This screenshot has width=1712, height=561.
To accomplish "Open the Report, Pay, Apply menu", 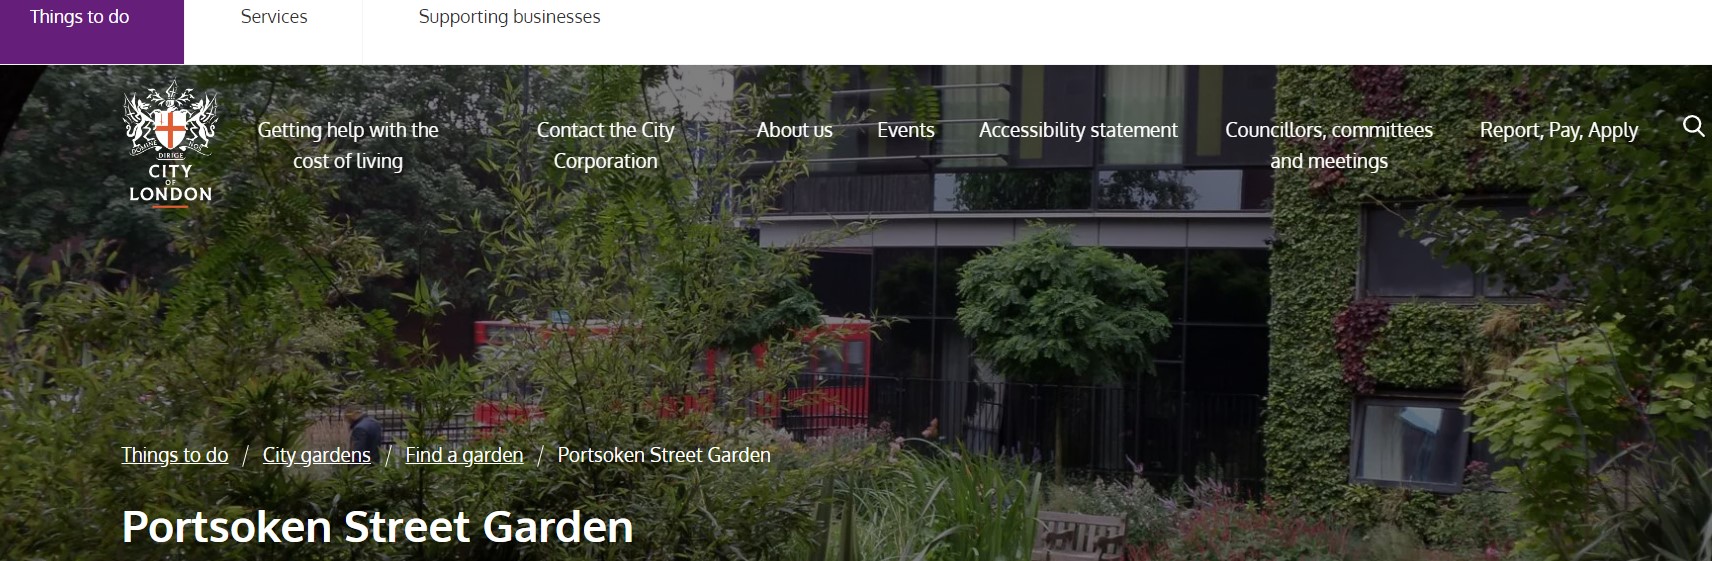I will [x=1559, y=130].
